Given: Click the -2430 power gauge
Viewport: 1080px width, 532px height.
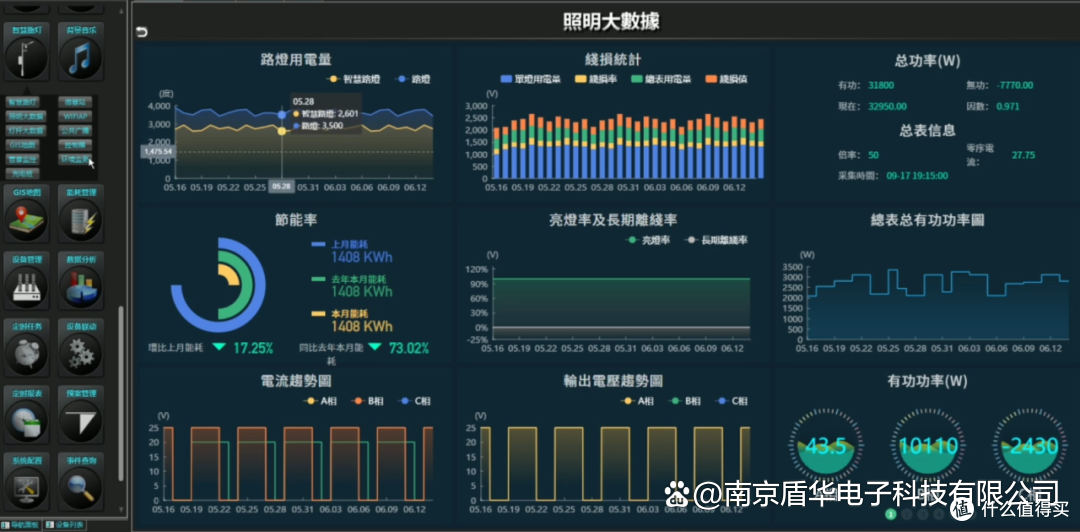Looking at the screenshot, I should tap(1030, 446).
